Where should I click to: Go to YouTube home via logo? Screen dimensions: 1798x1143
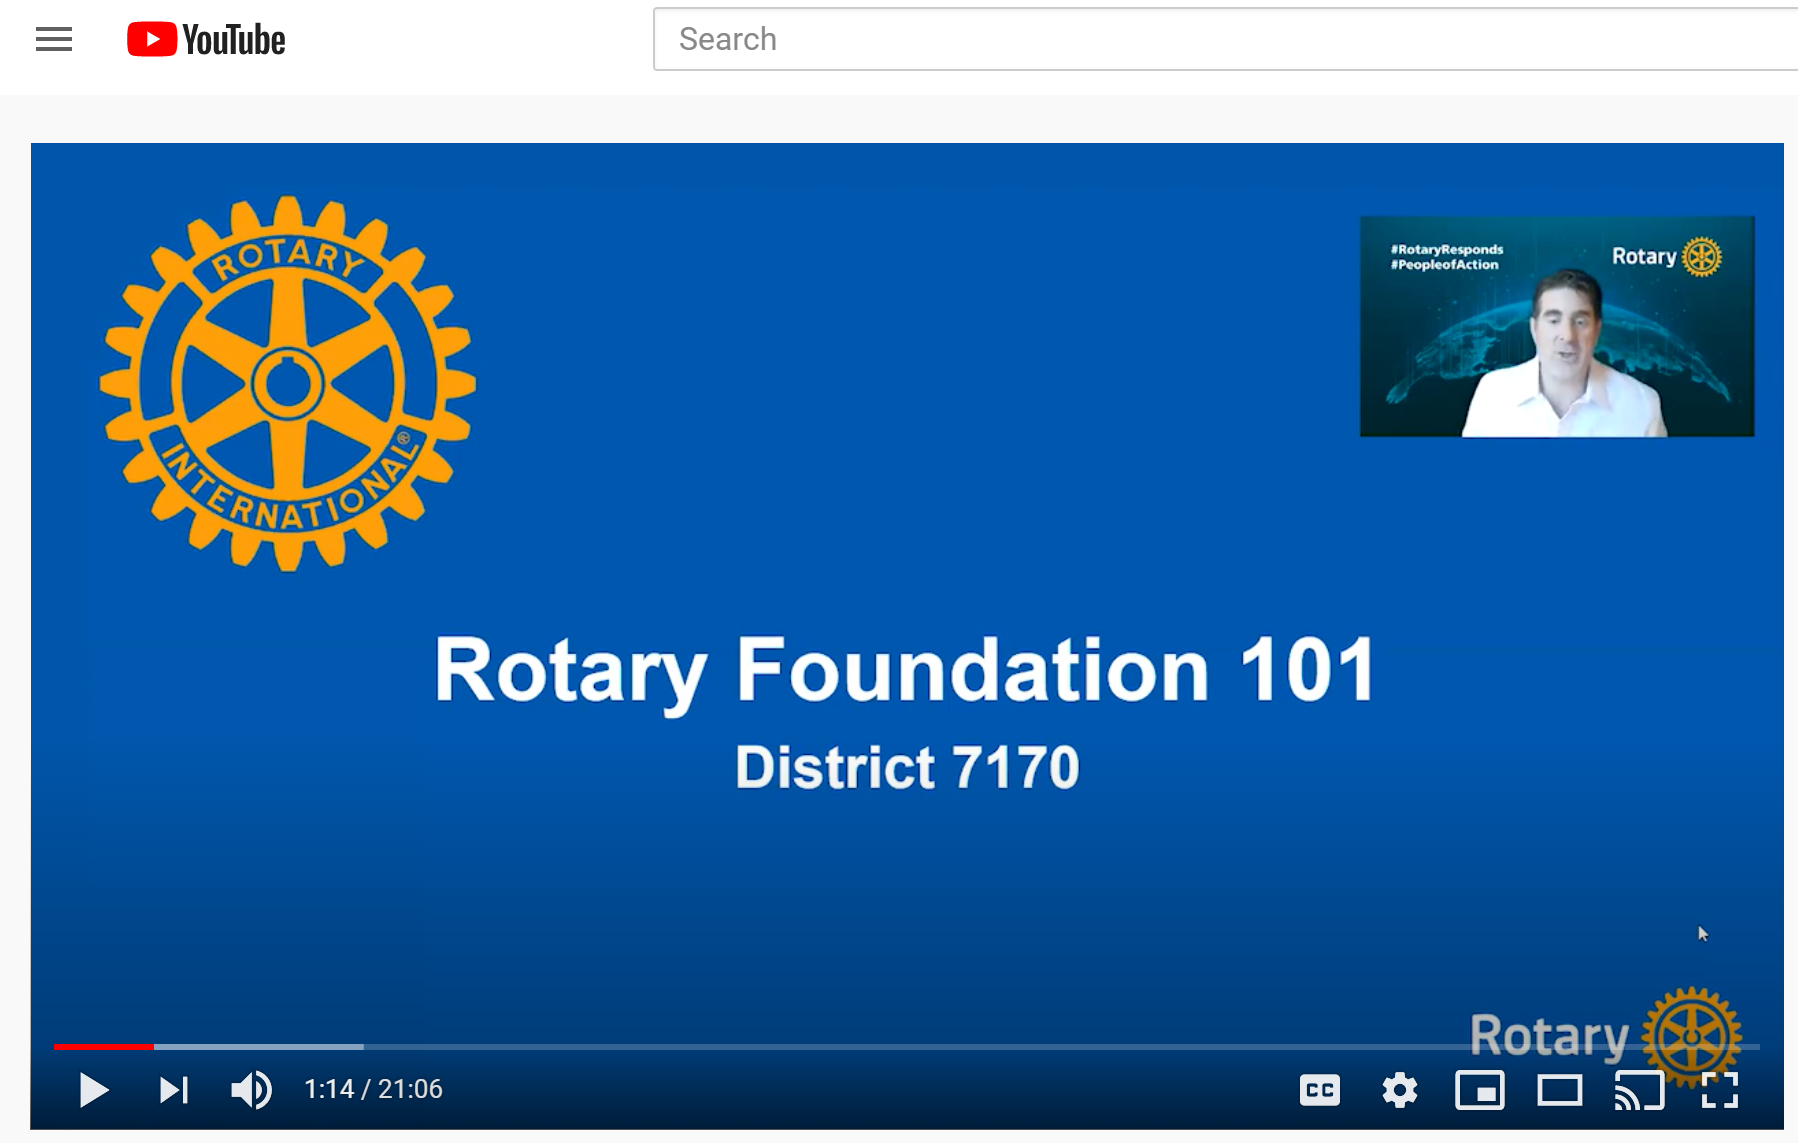tap(206, 40)
